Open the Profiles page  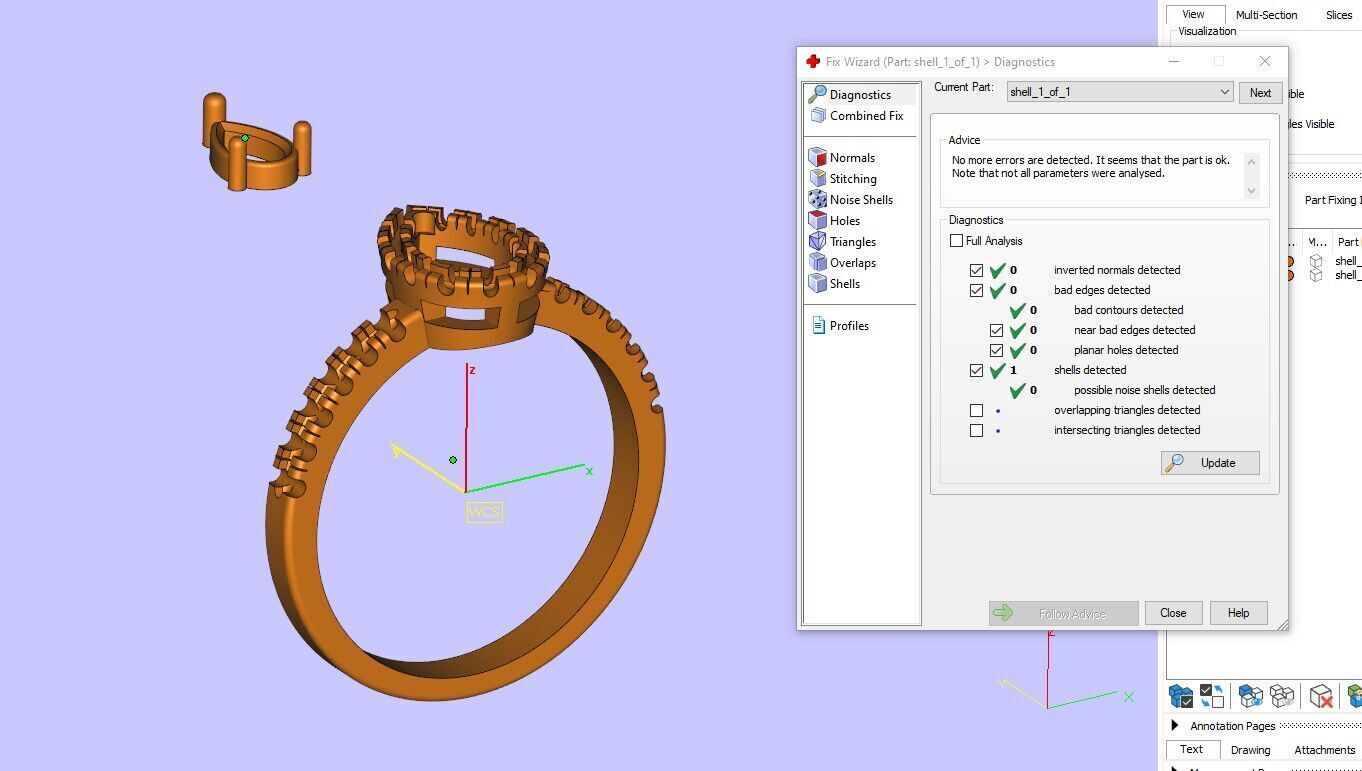[849, 326]
